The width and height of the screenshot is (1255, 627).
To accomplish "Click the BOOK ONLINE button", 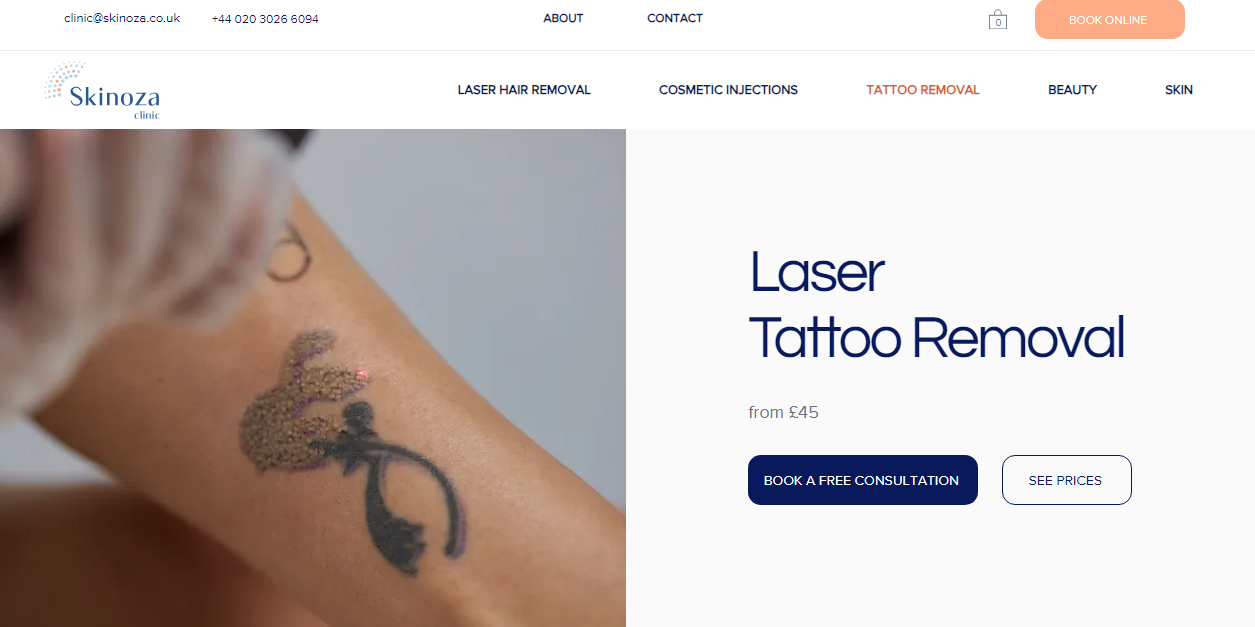I will tap(1109, 19).
